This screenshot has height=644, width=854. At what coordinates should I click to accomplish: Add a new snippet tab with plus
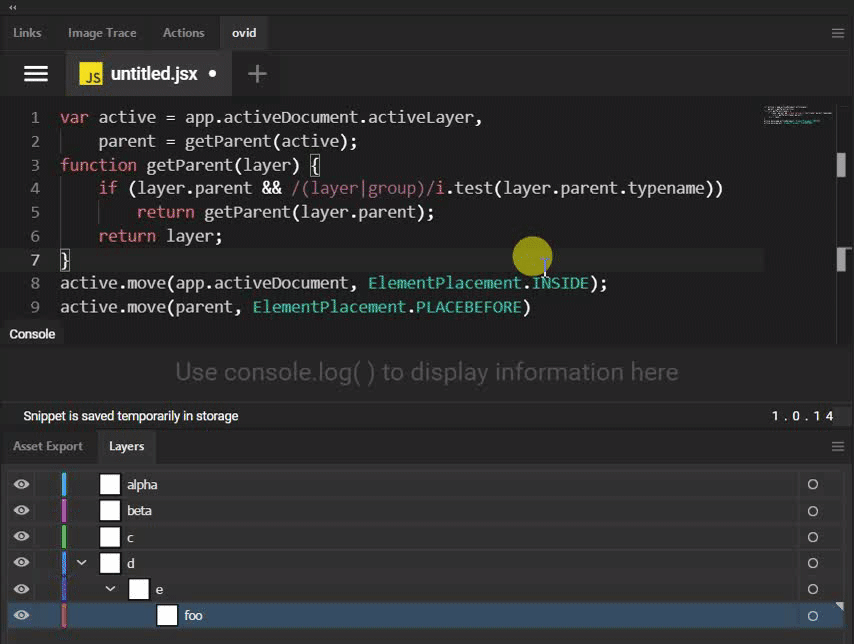257,74
